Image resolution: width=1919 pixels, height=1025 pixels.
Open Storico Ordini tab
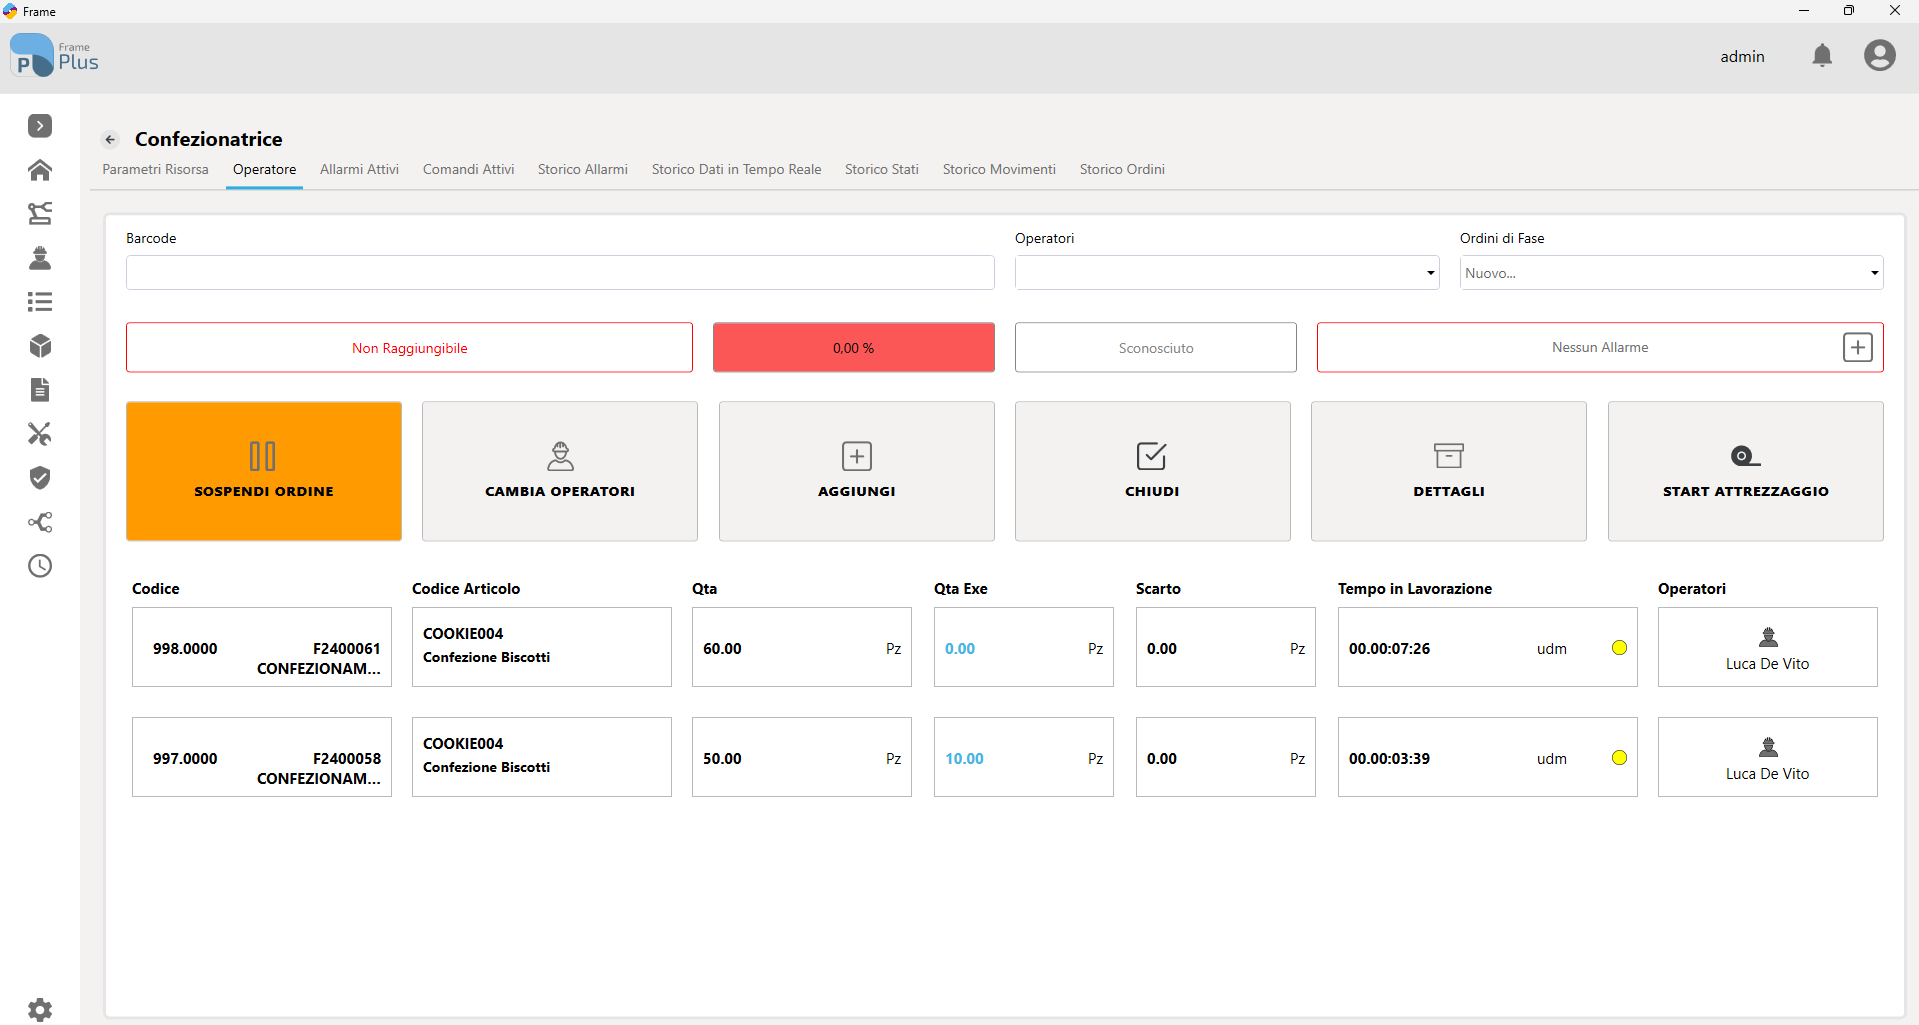1122,169
